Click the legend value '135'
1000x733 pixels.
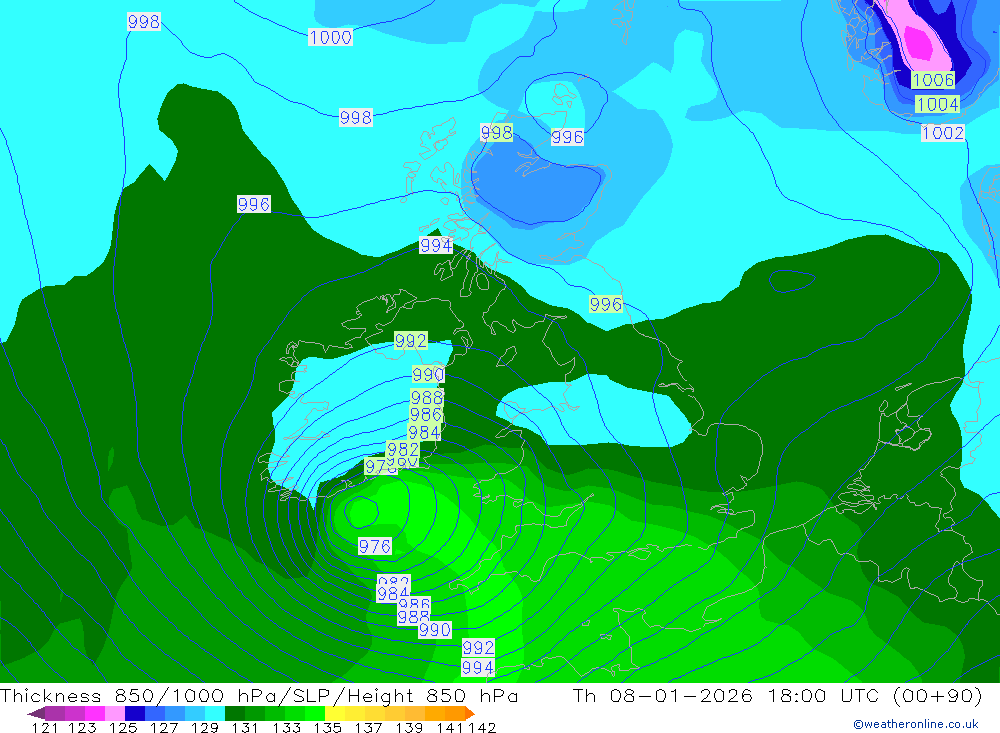(x=327, y=727)
